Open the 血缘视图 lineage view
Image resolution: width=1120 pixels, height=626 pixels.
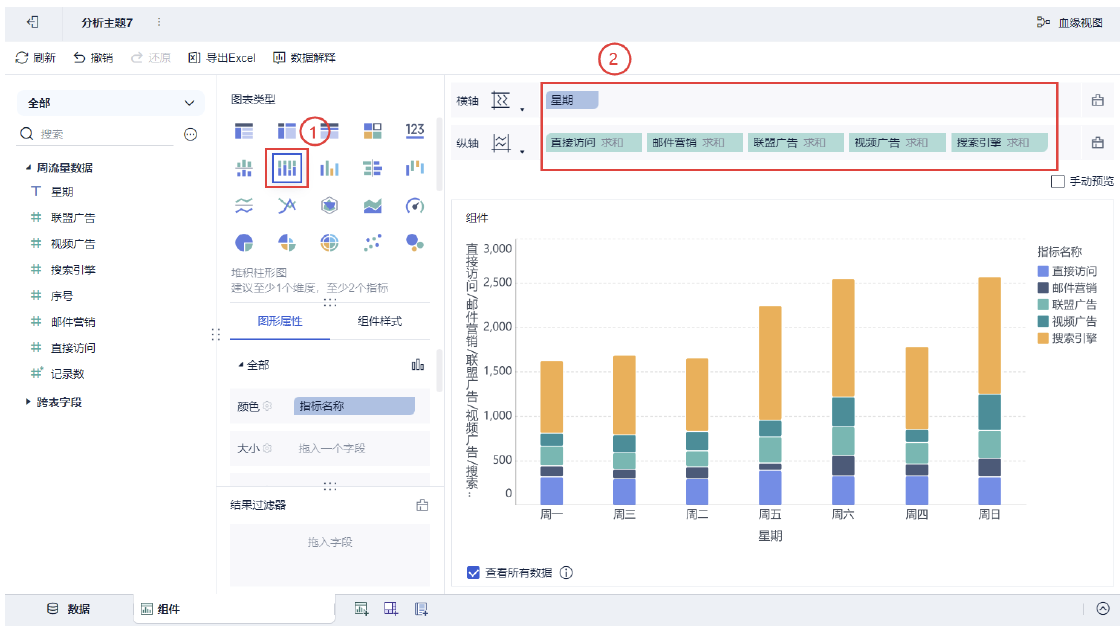(1069, 23)
